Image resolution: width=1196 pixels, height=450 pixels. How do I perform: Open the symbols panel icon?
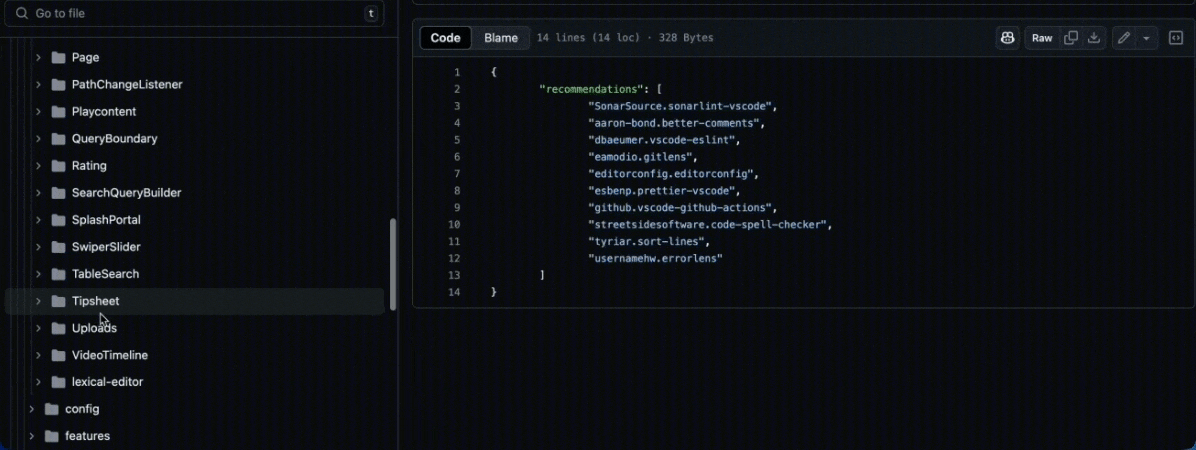[x=1175, y=38]
